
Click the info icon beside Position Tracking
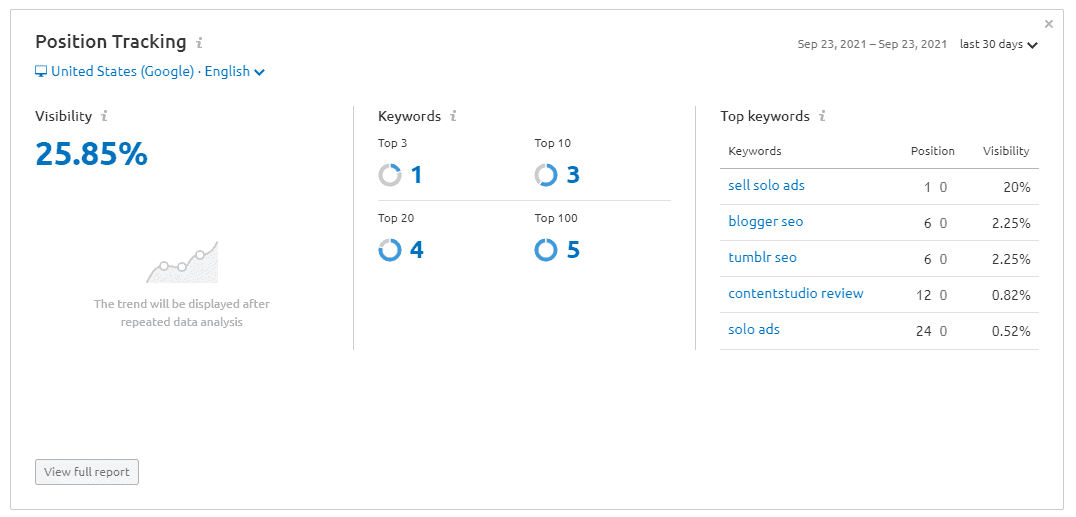pyautogui.click(x=199, y=43)
